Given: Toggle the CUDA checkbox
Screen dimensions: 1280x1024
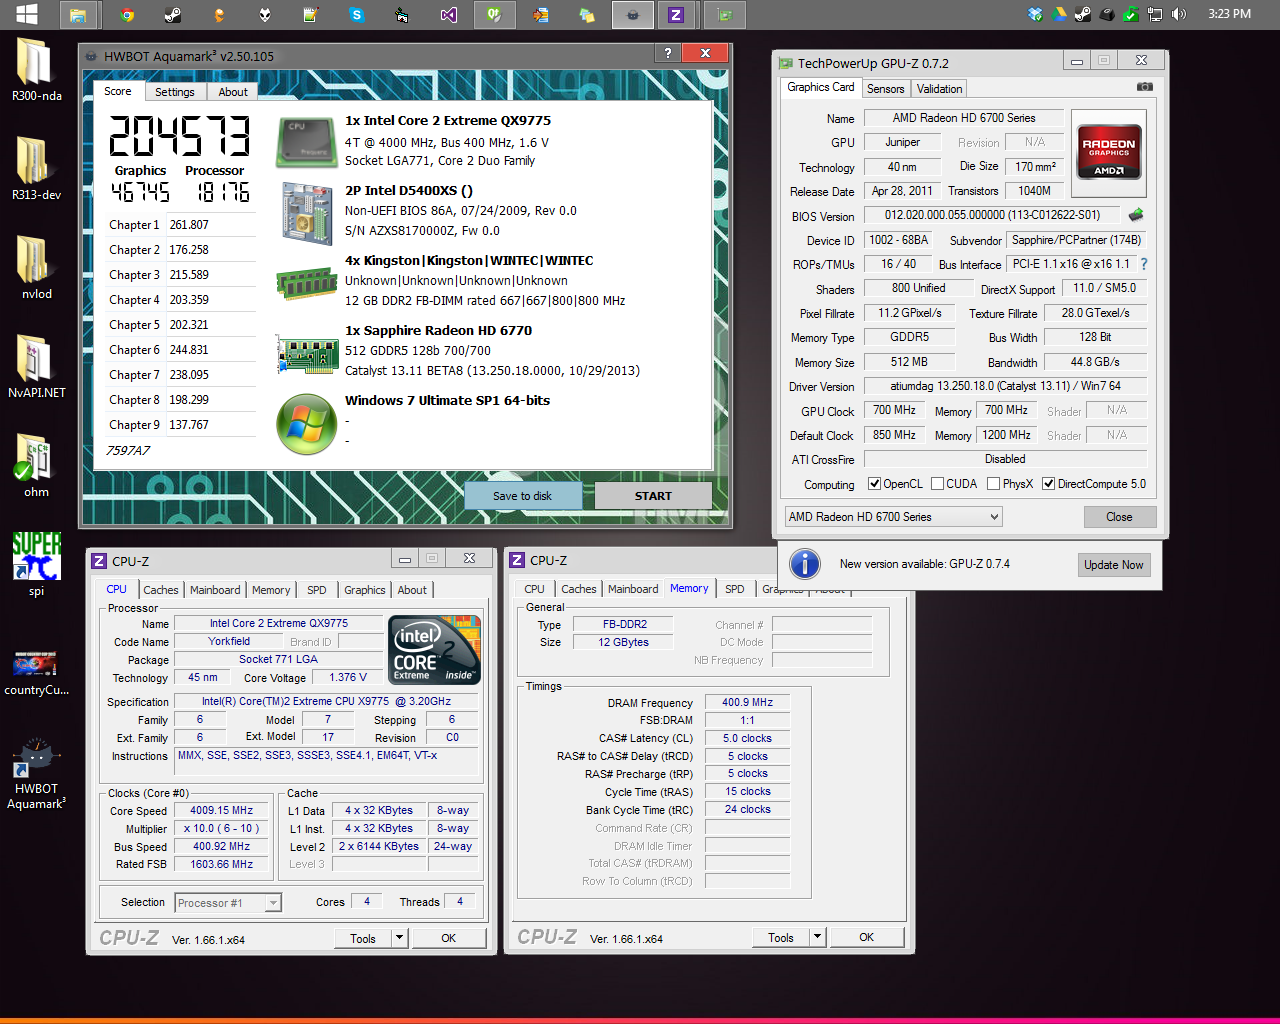Looking at the screenshot, I should coord(938,484).
